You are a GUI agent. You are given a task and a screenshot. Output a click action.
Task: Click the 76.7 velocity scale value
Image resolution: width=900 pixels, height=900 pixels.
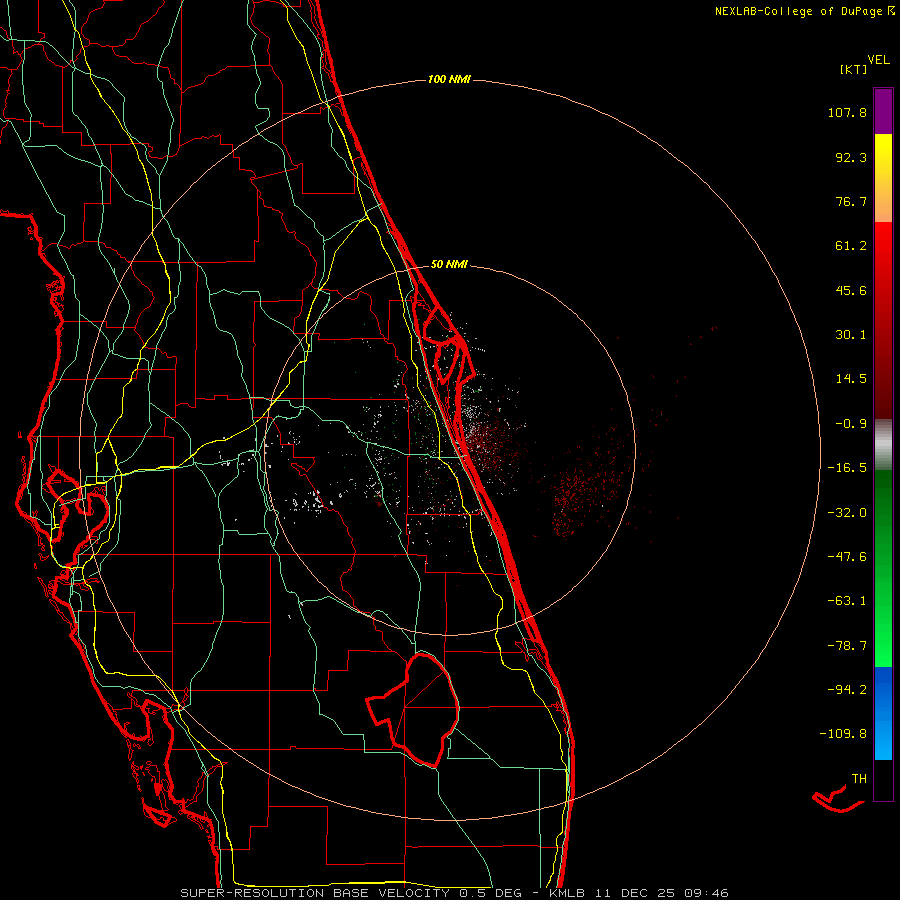pyautogui.click(x=851, y=201)
